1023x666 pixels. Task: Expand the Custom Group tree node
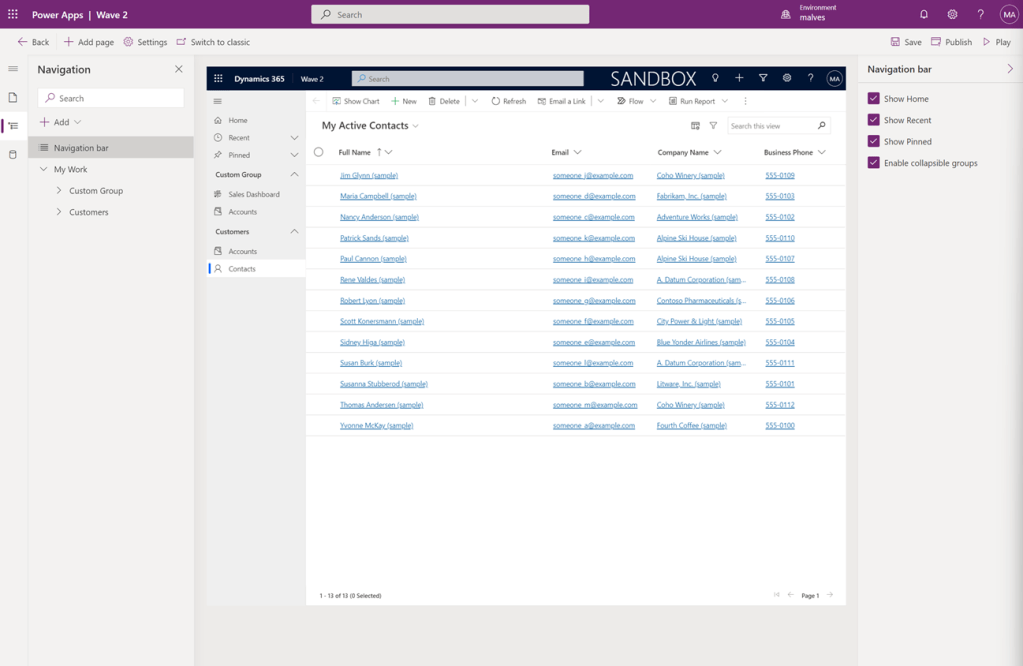59,191
